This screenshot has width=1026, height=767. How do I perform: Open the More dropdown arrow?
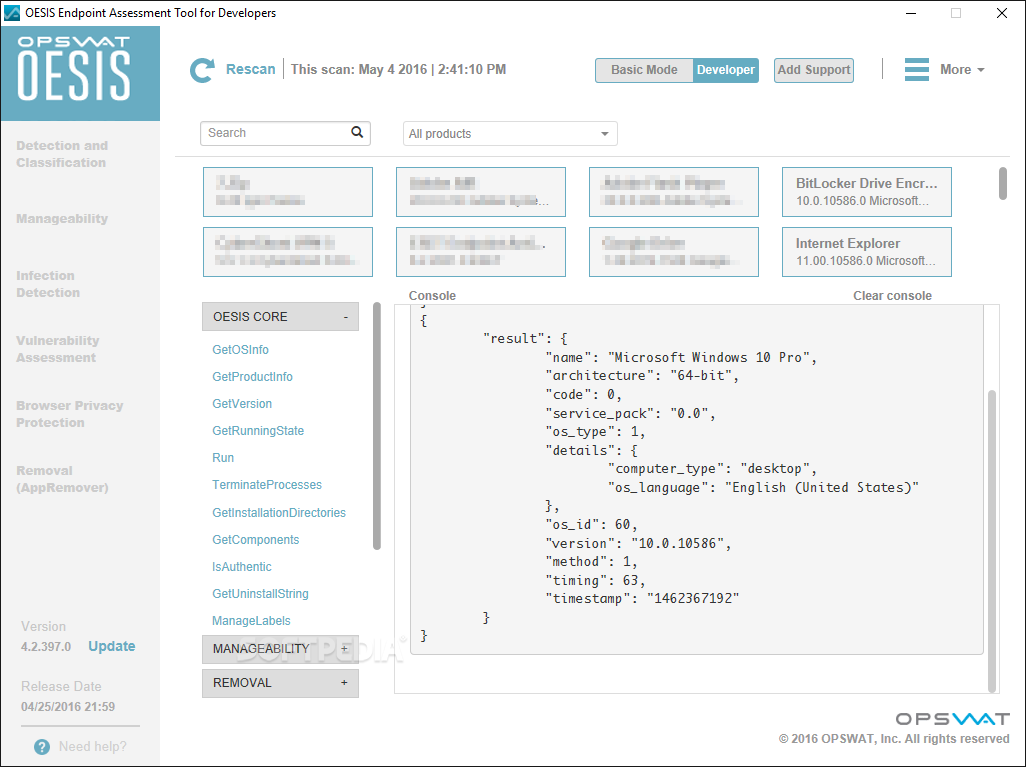[981, 70]
